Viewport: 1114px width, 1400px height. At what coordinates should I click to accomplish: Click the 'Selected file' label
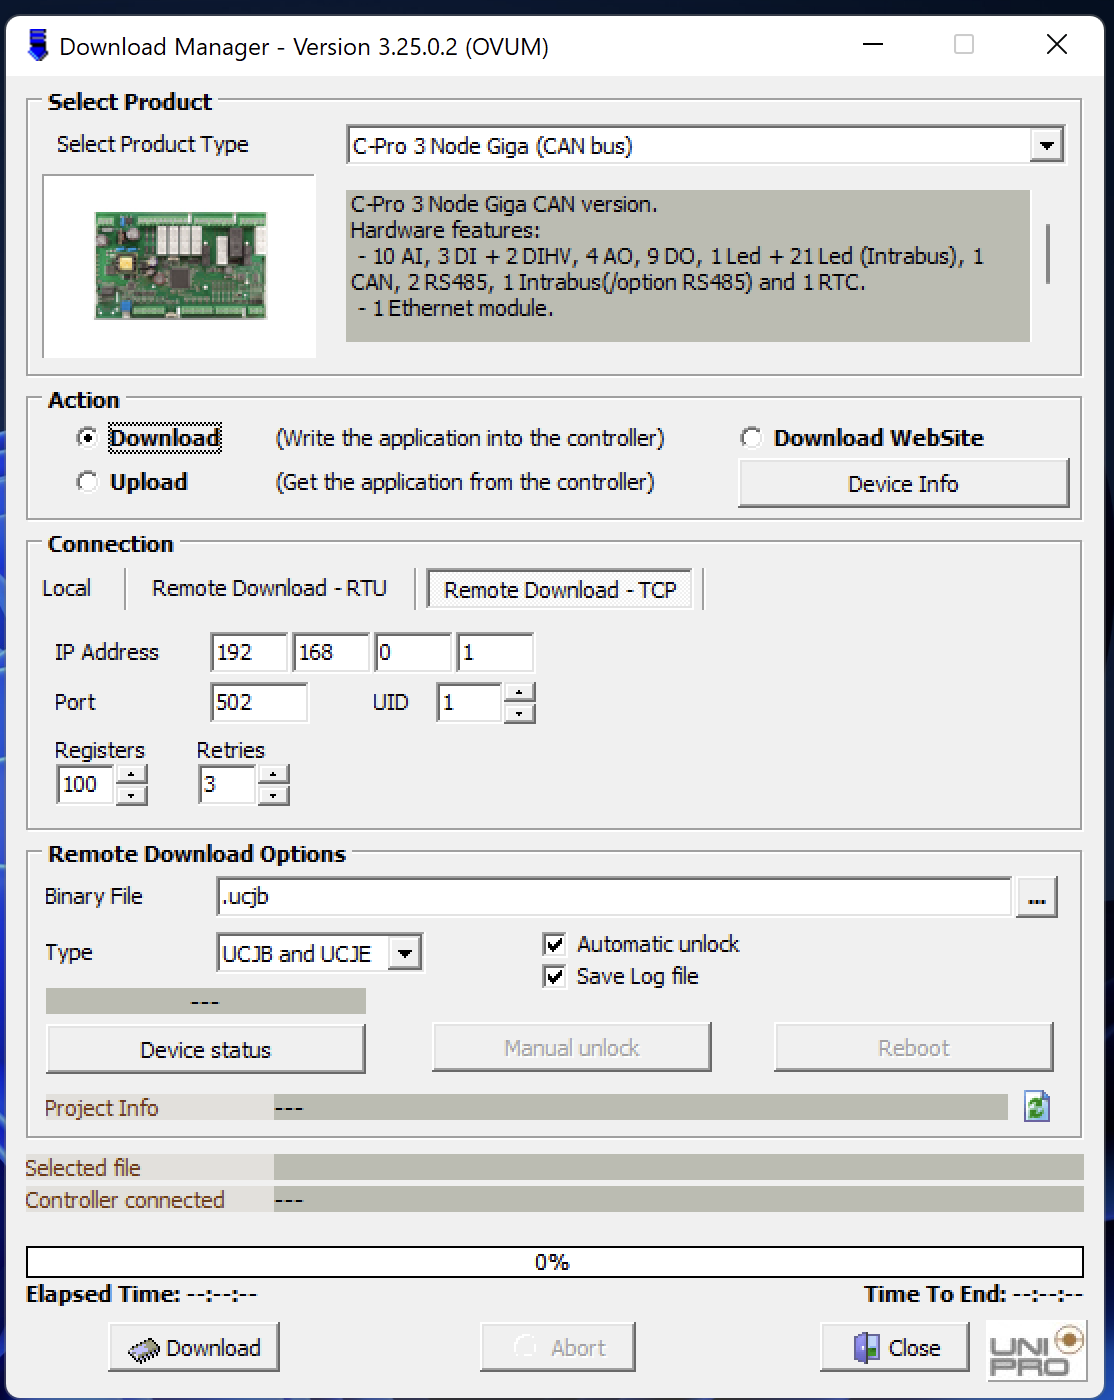coord(83,1168)
